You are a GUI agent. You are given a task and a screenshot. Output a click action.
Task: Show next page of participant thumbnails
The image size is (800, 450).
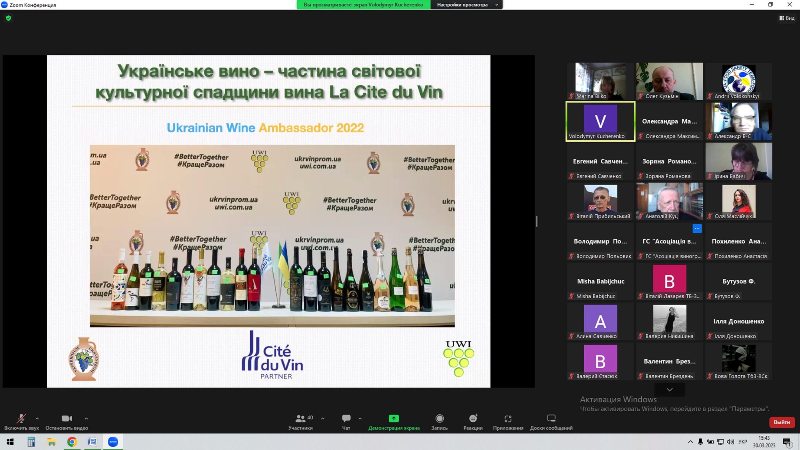669,389
